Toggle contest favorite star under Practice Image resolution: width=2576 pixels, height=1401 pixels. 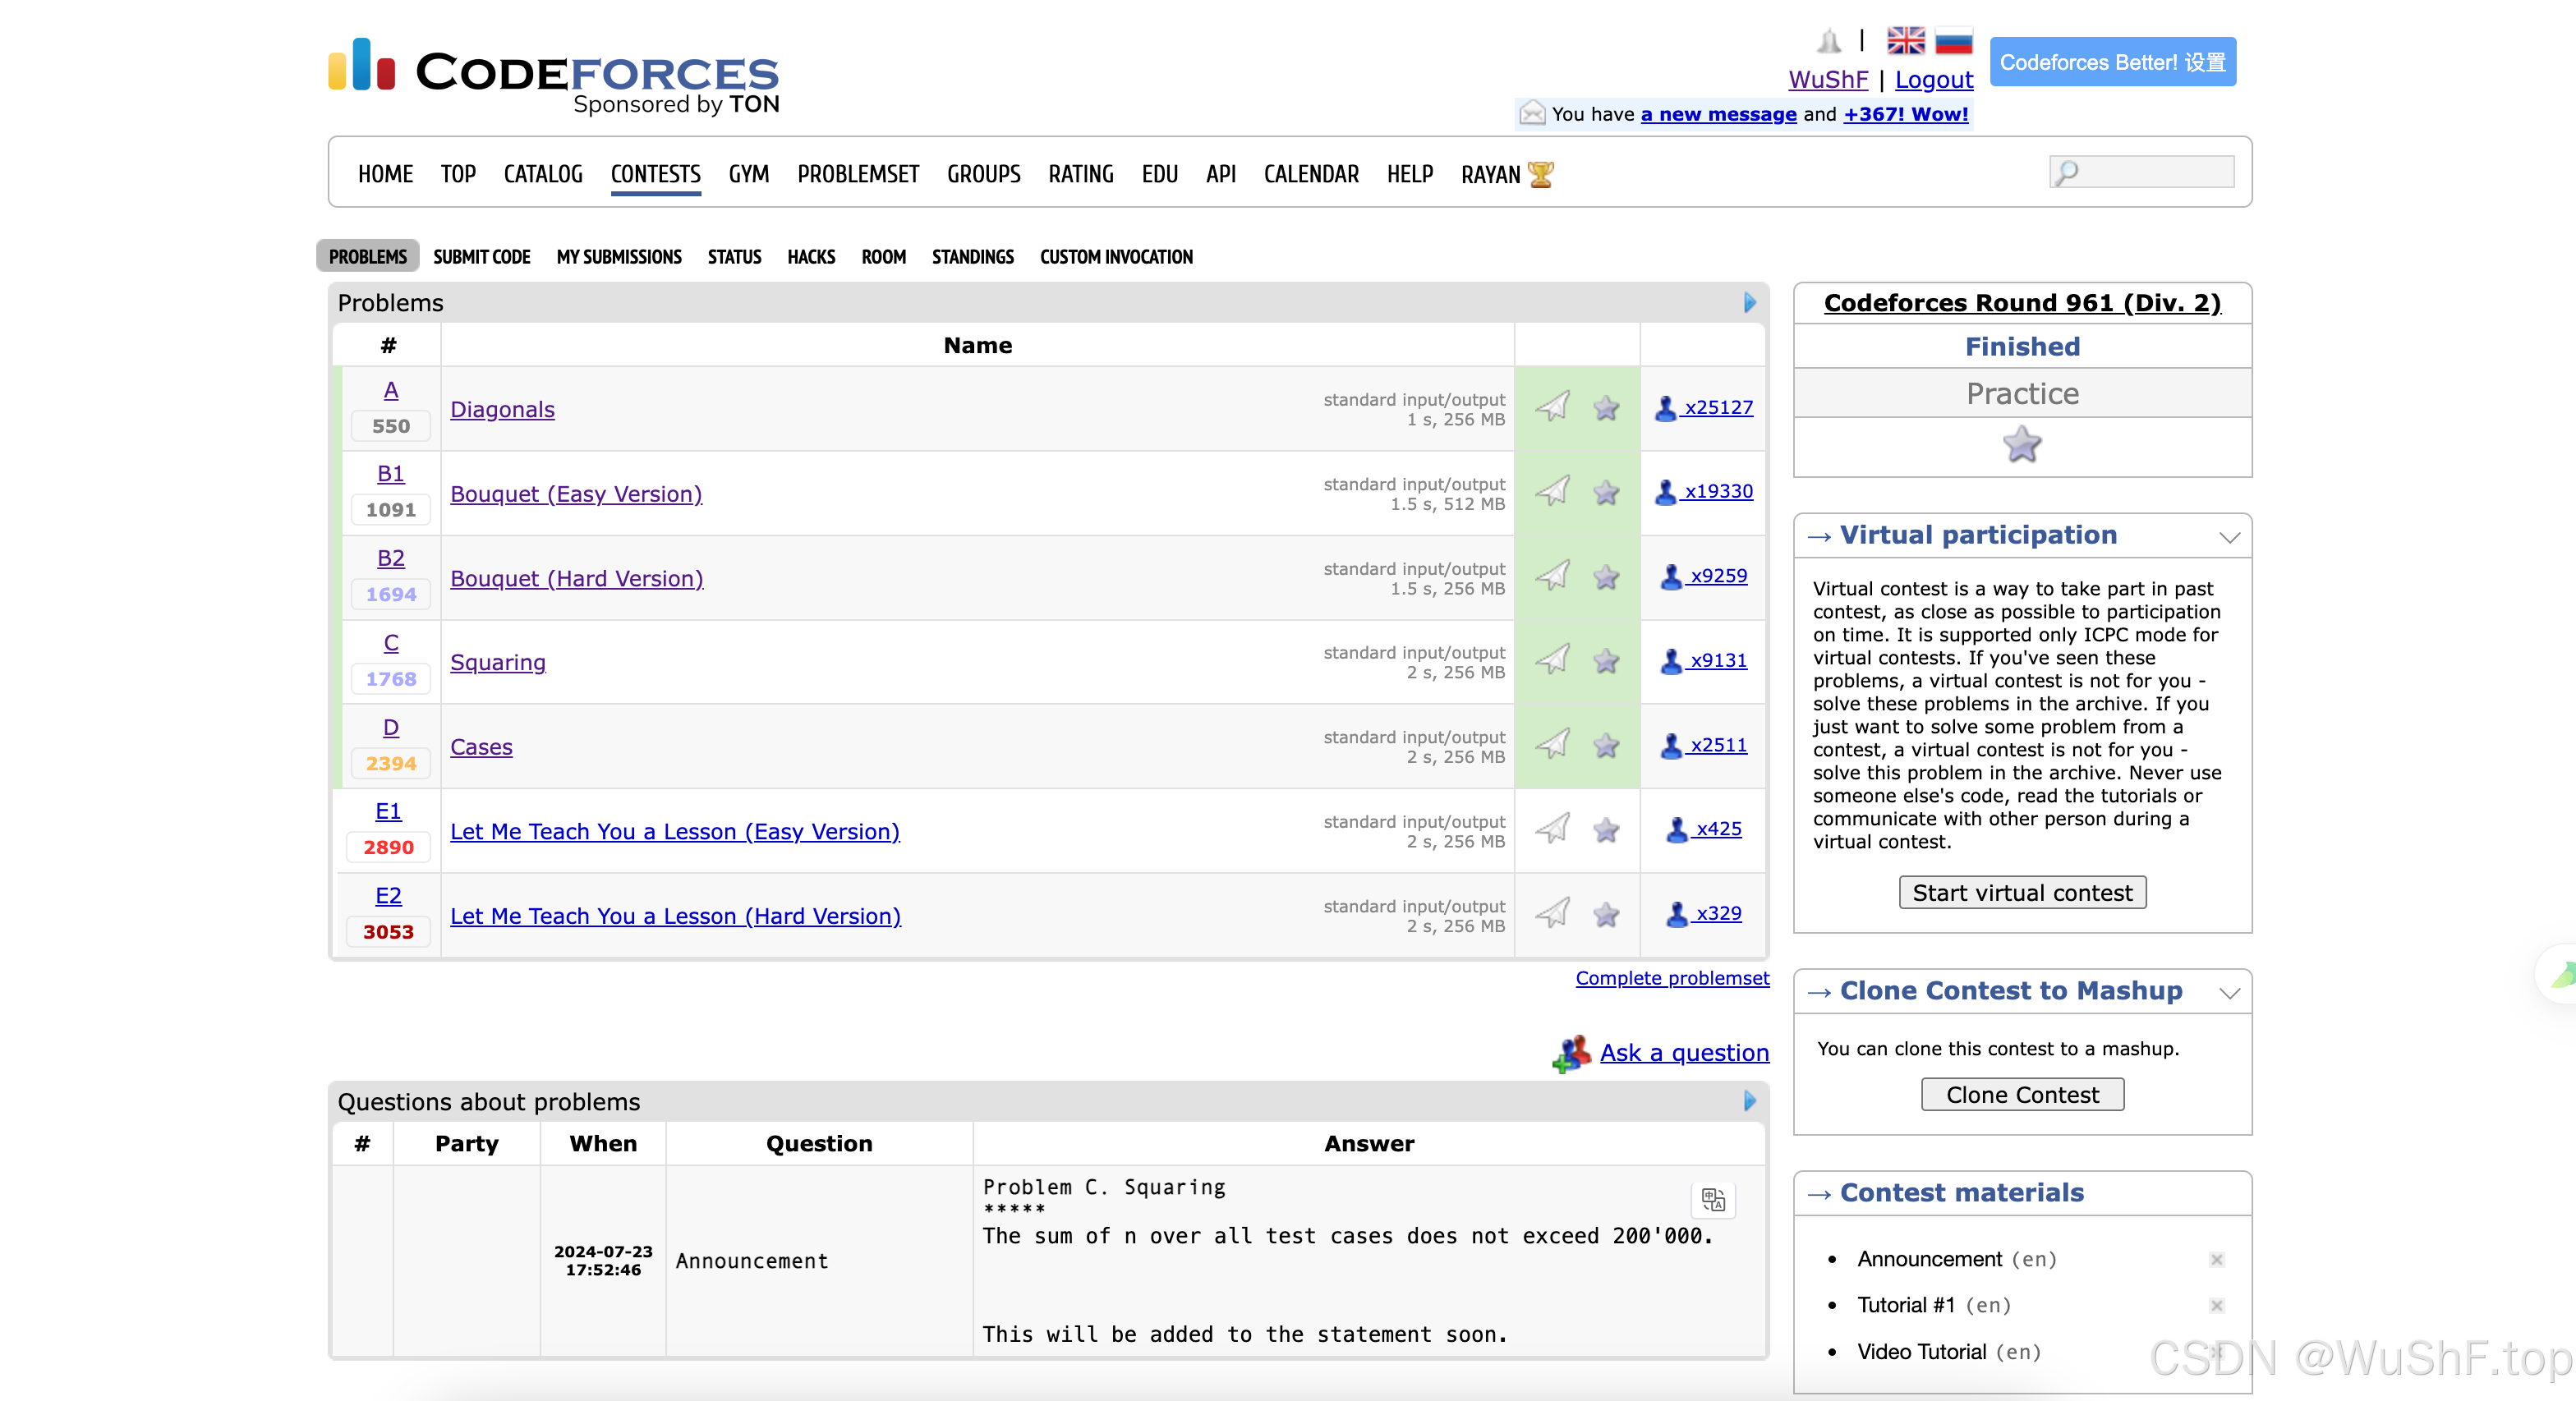(x=2022, y=445)
